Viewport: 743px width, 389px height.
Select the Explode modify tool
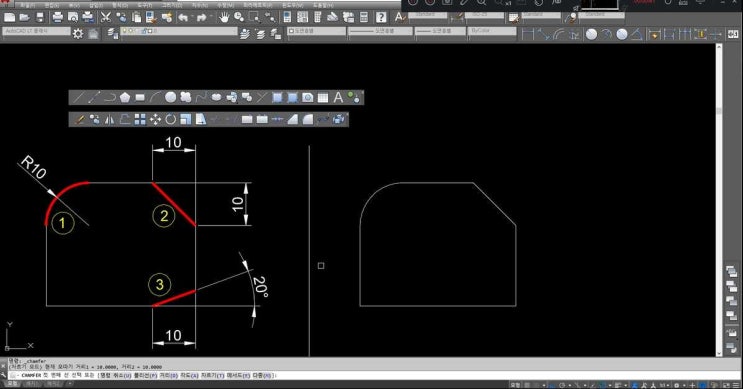click(x=338, y=119)
